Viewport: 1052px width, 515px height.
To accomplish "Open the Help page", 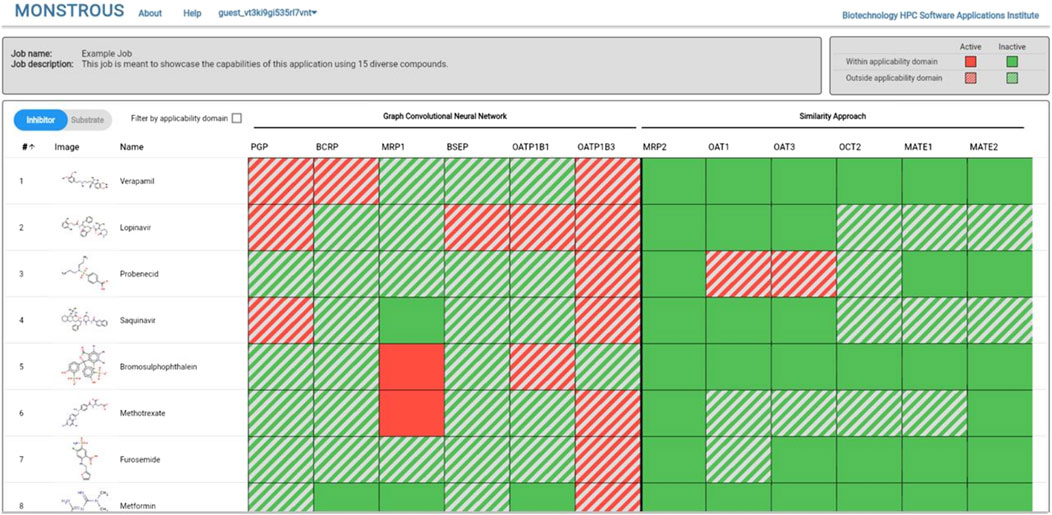I will 192,13.
